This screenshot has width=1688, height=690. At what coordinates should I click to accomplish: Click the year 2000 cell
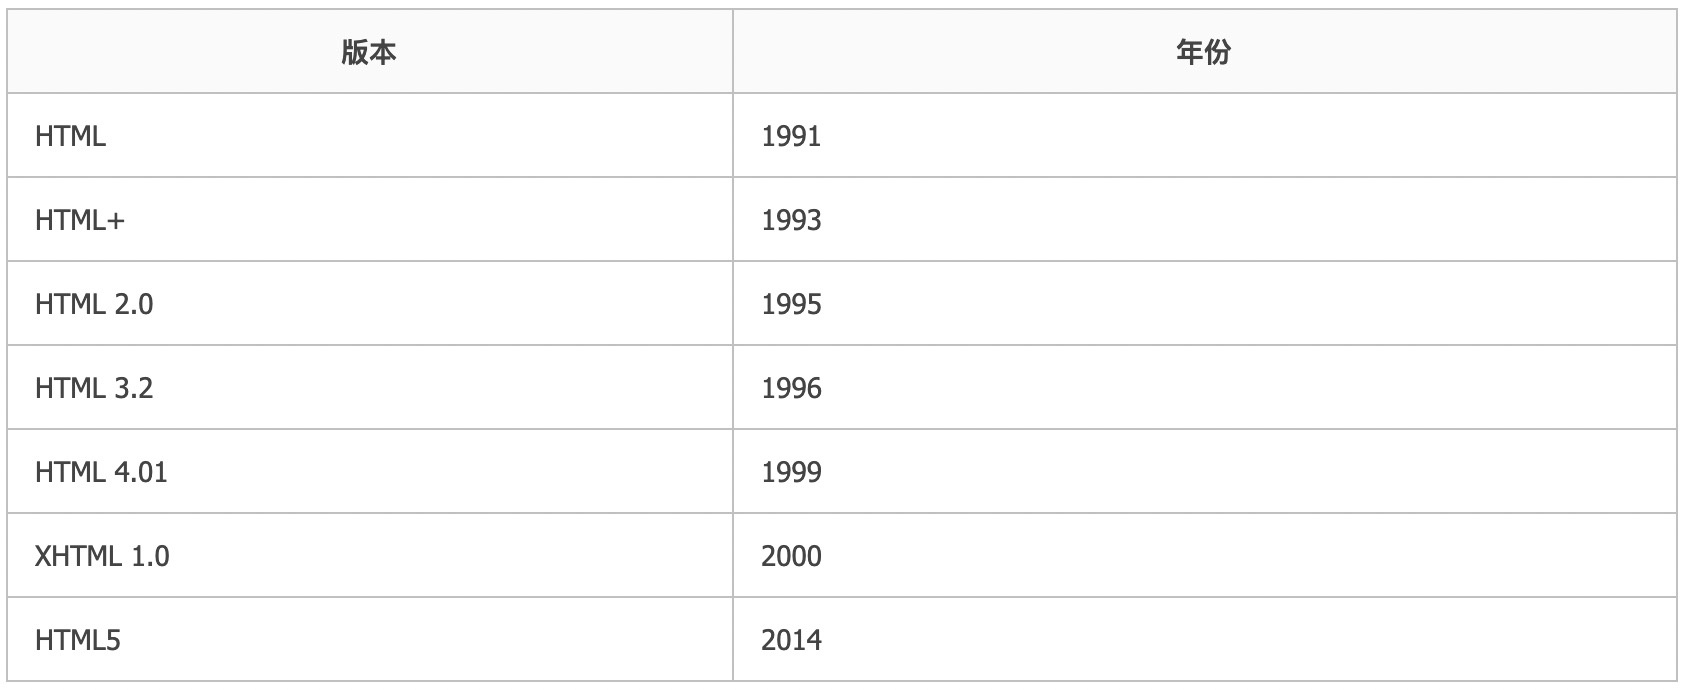1205,556
